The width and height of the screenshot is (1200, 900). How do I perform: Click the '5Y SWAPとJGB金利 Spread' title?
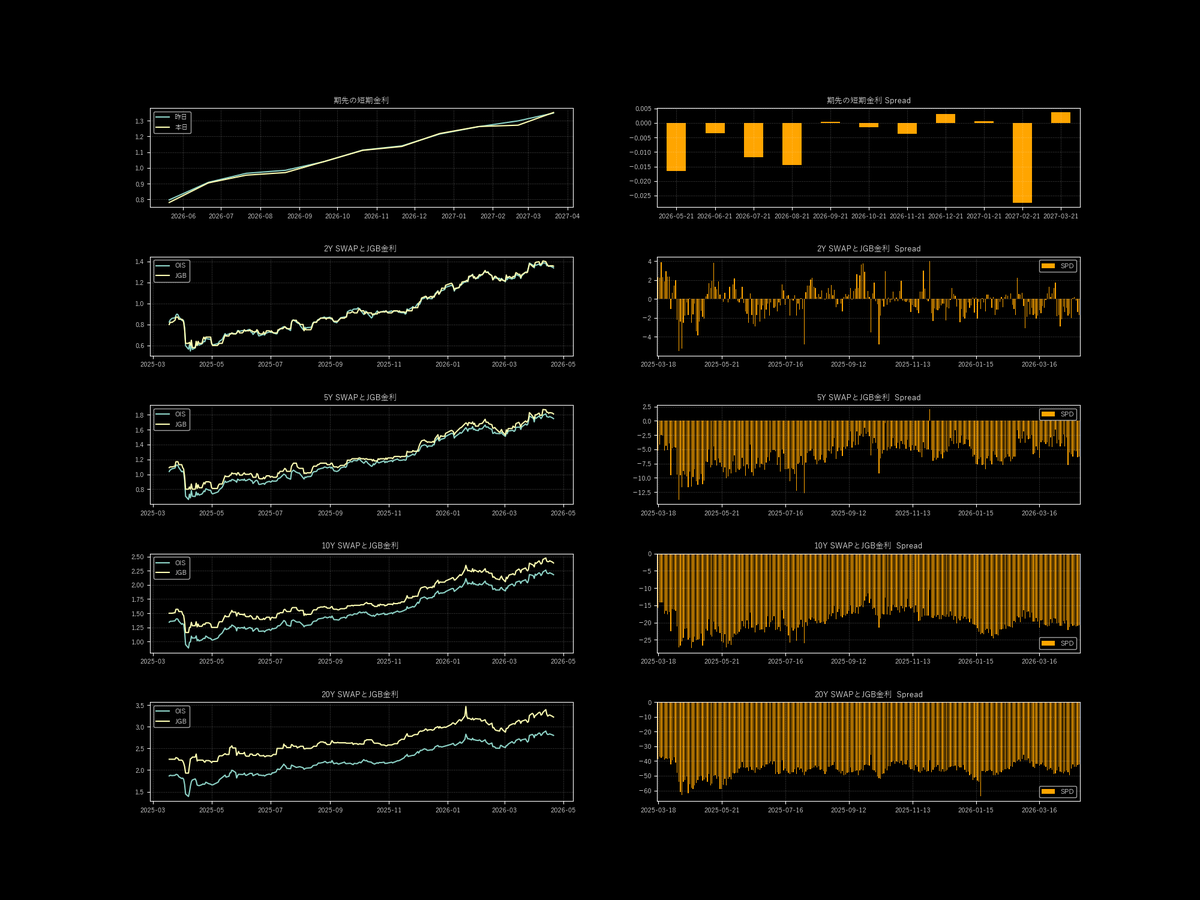tap(869, 397)
